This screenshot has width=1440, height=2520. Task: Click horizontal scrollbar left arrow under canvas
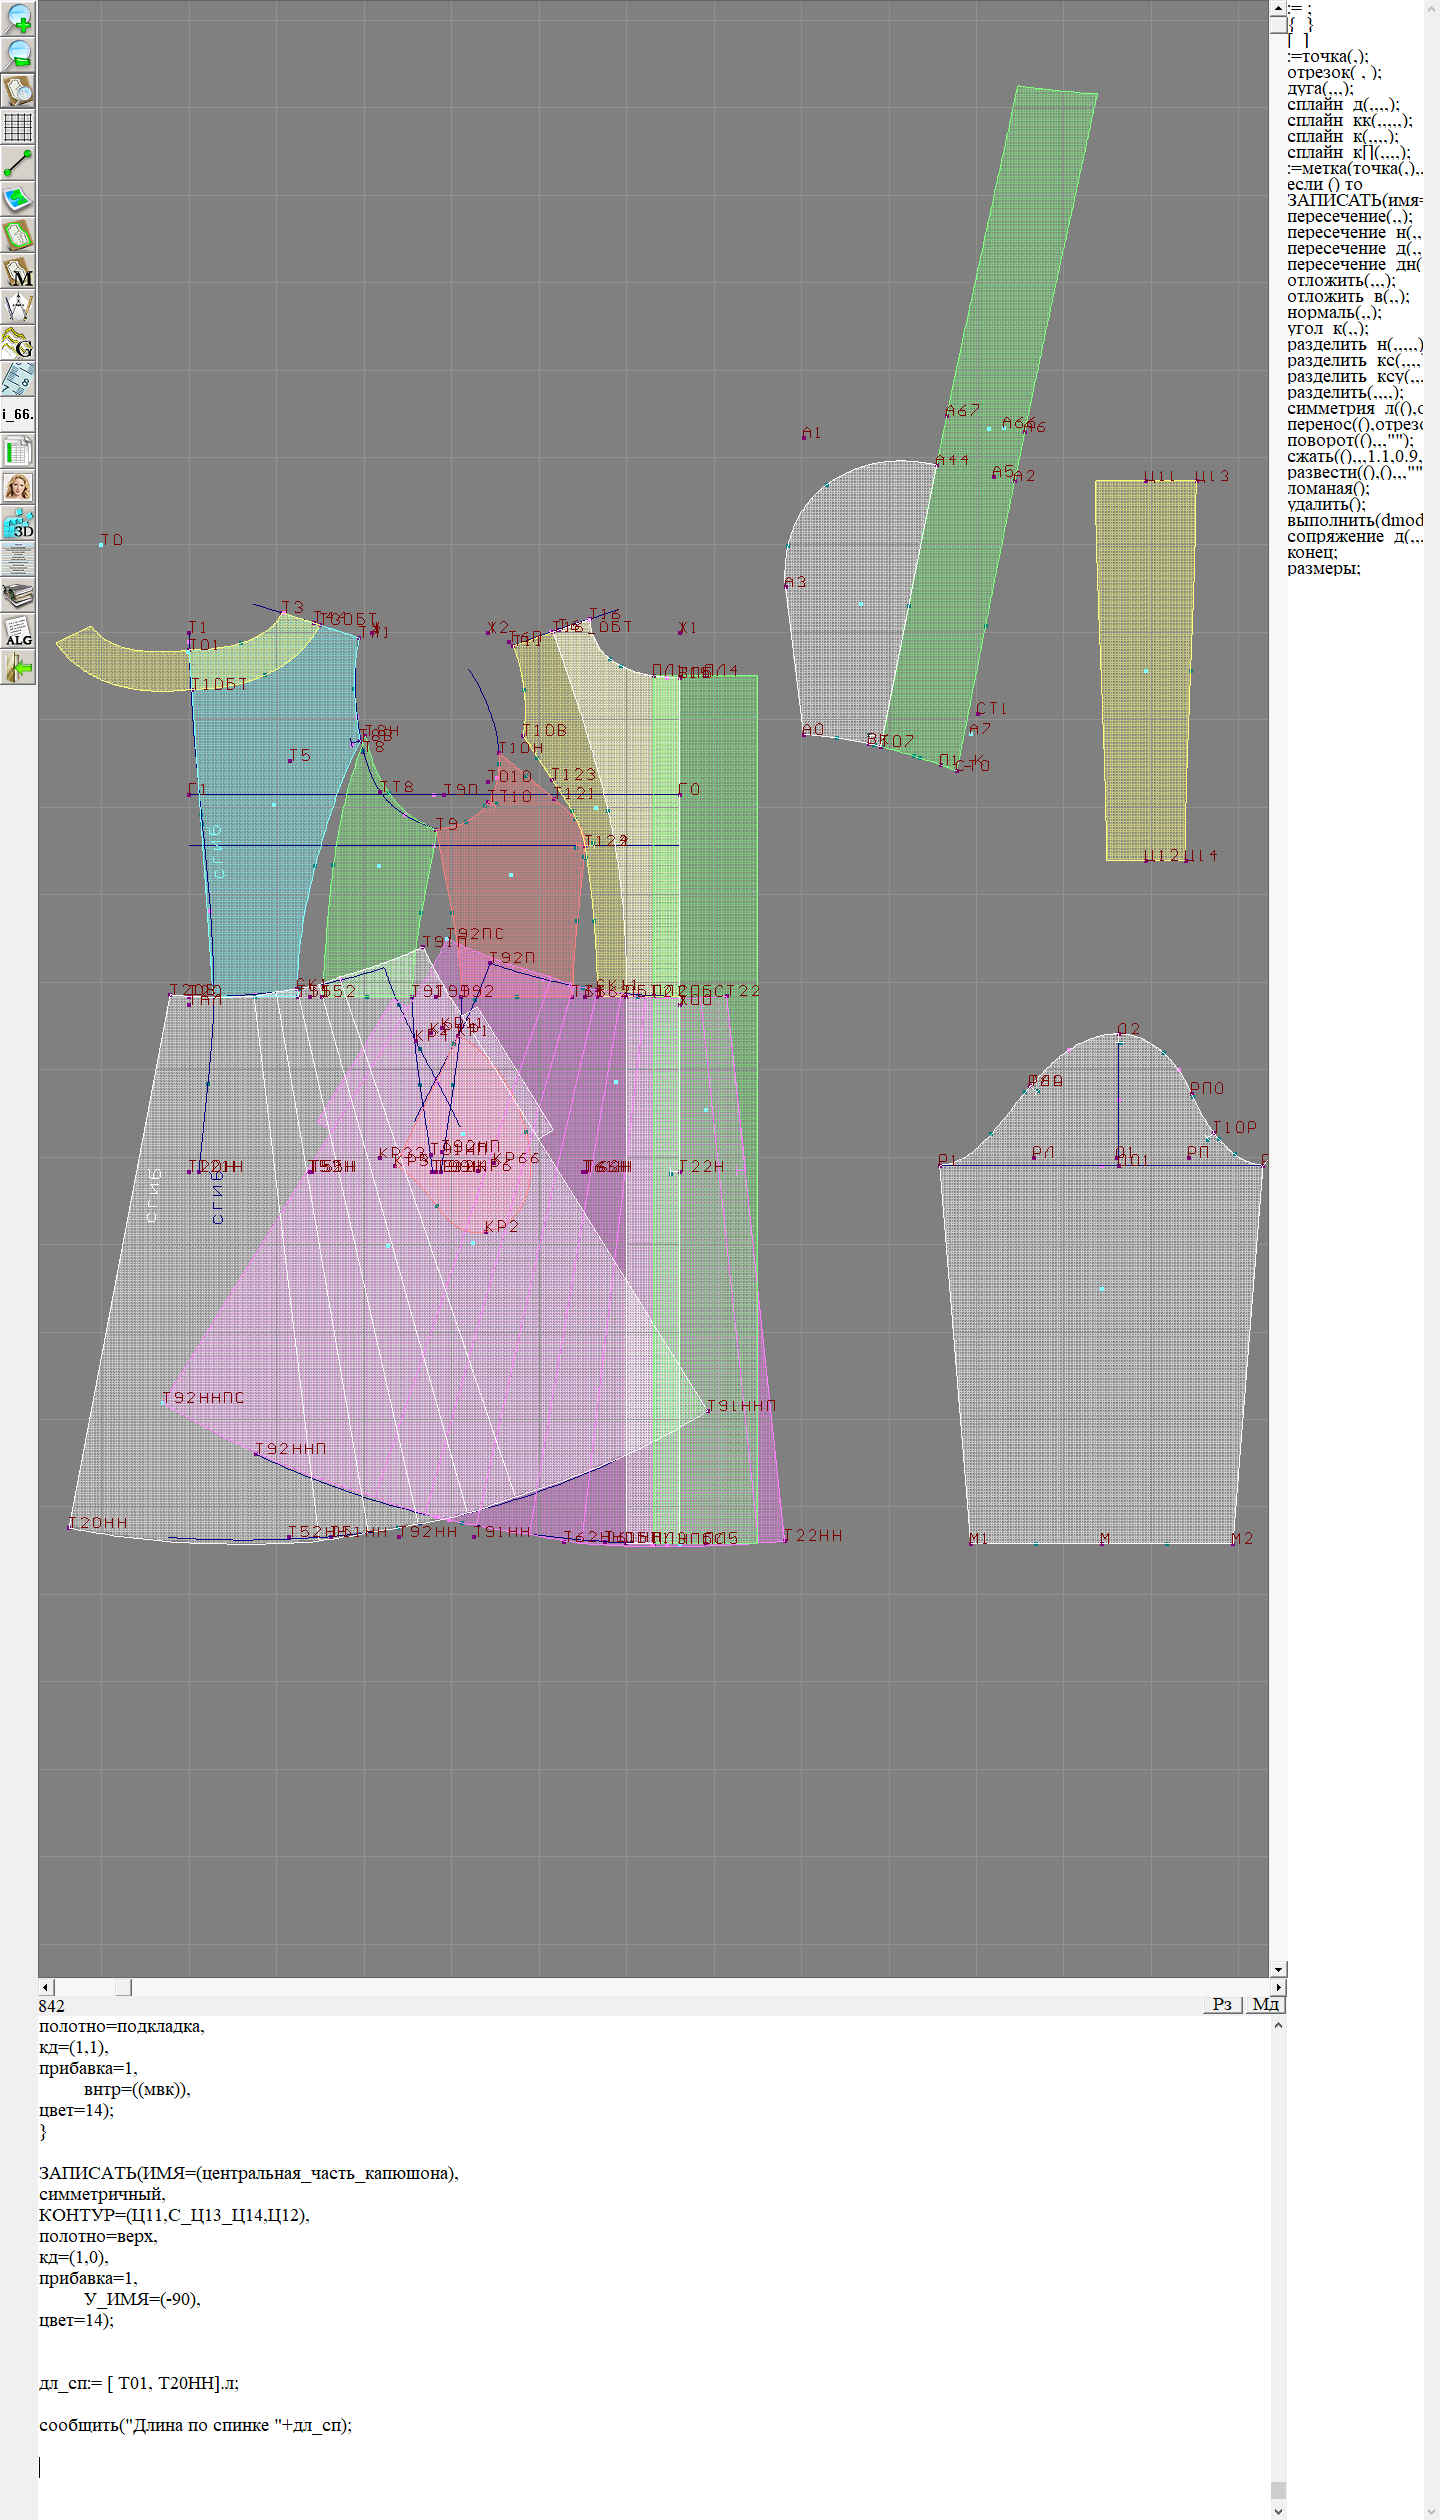[45, 1987]
